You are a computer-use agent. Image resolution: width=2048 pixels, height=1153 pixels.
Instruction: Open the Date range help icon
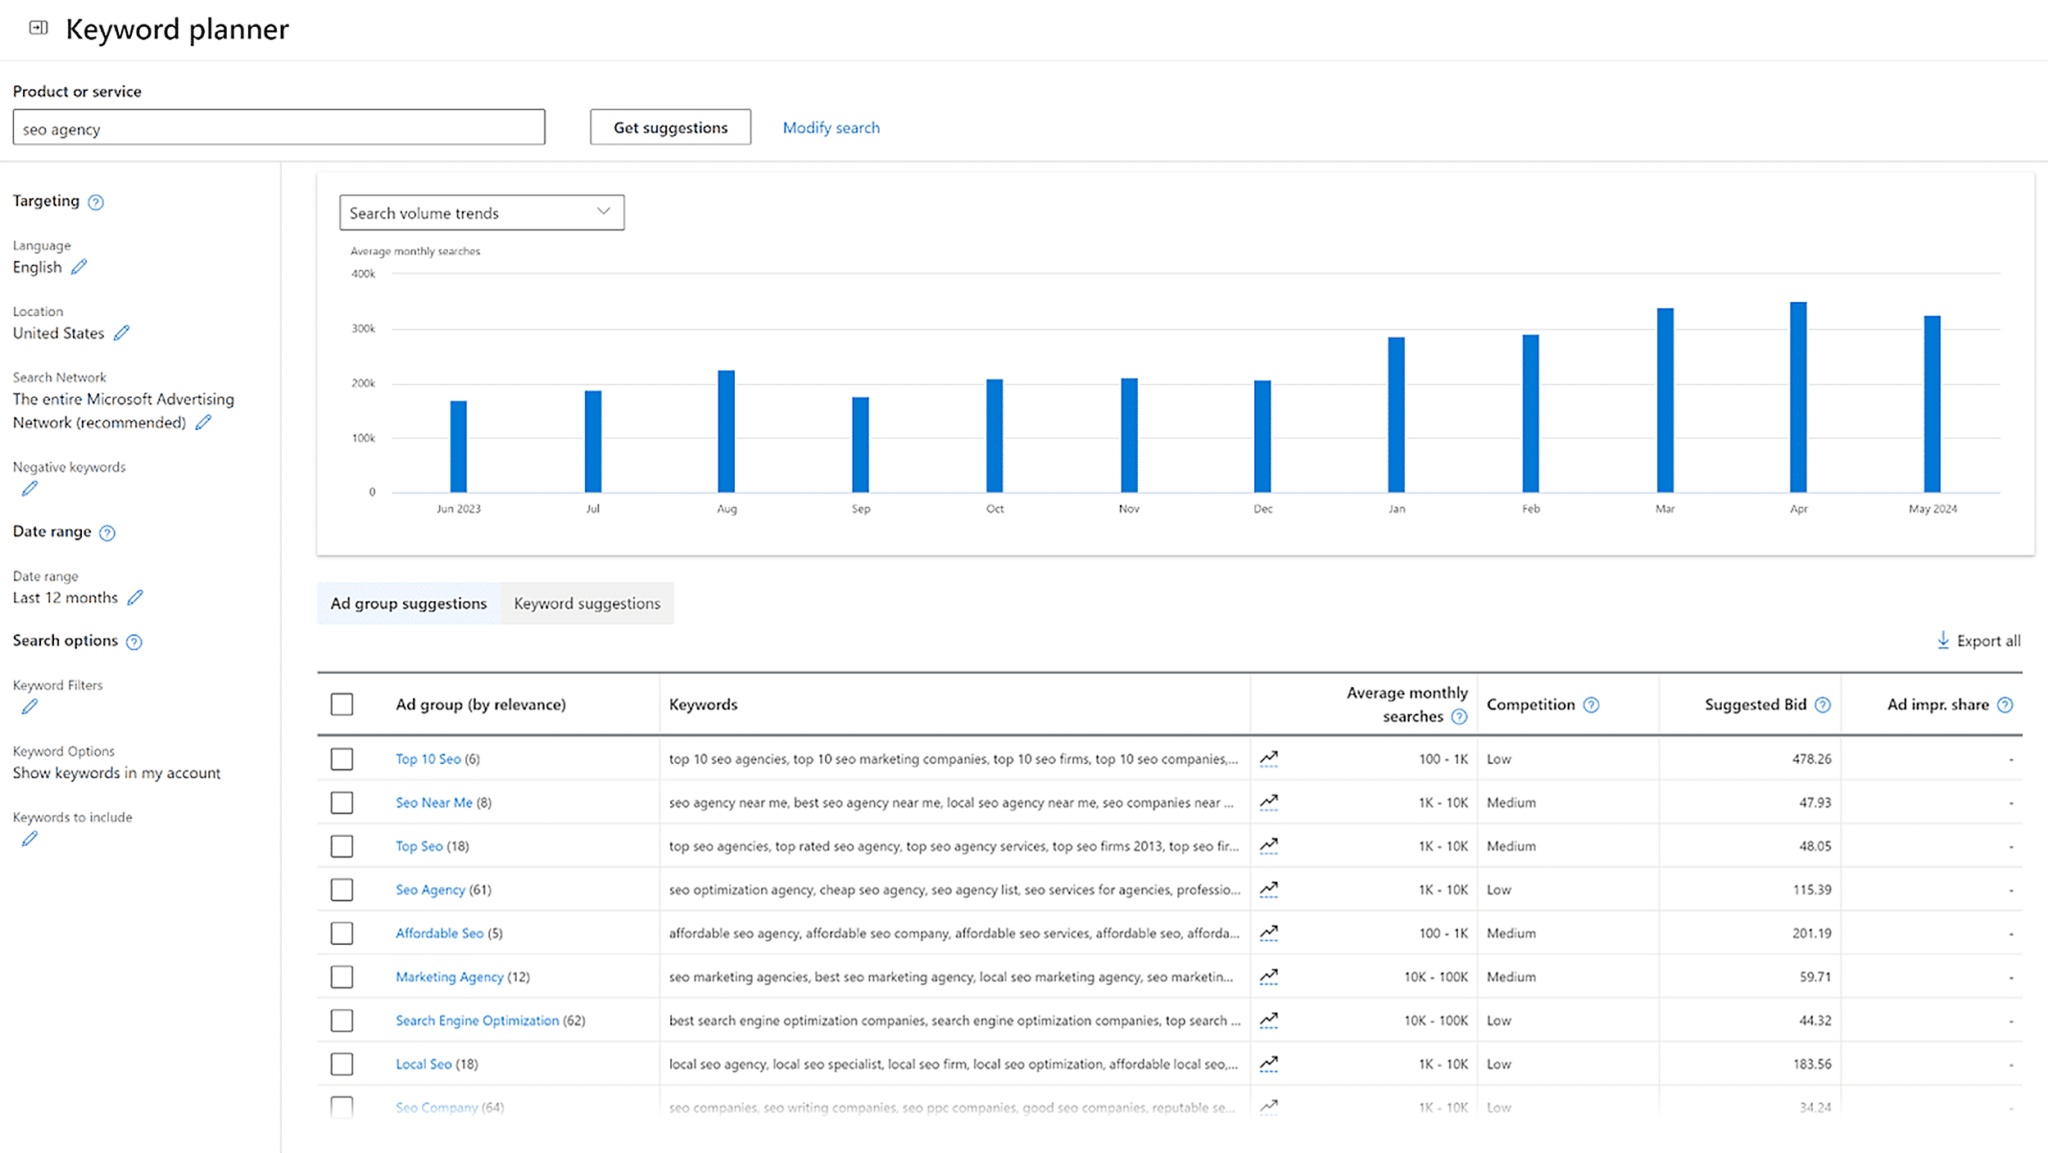[x=107, y=533]
